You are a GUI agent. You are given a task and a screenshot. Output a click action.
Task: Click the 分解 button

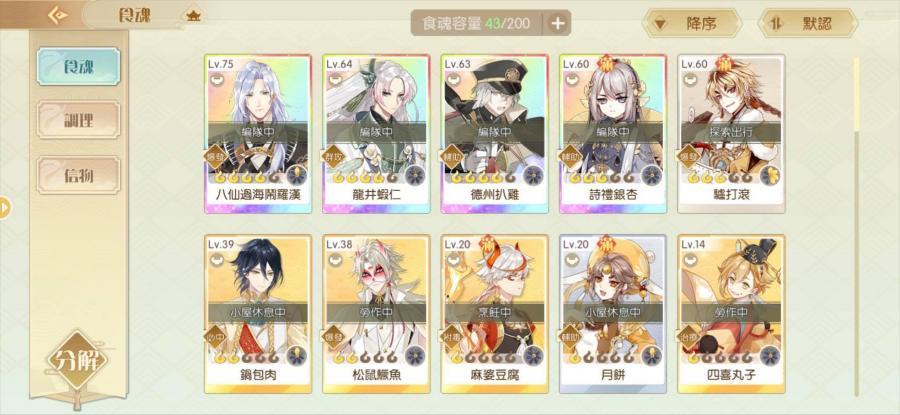pyautogui.click(x=77, y=360)
